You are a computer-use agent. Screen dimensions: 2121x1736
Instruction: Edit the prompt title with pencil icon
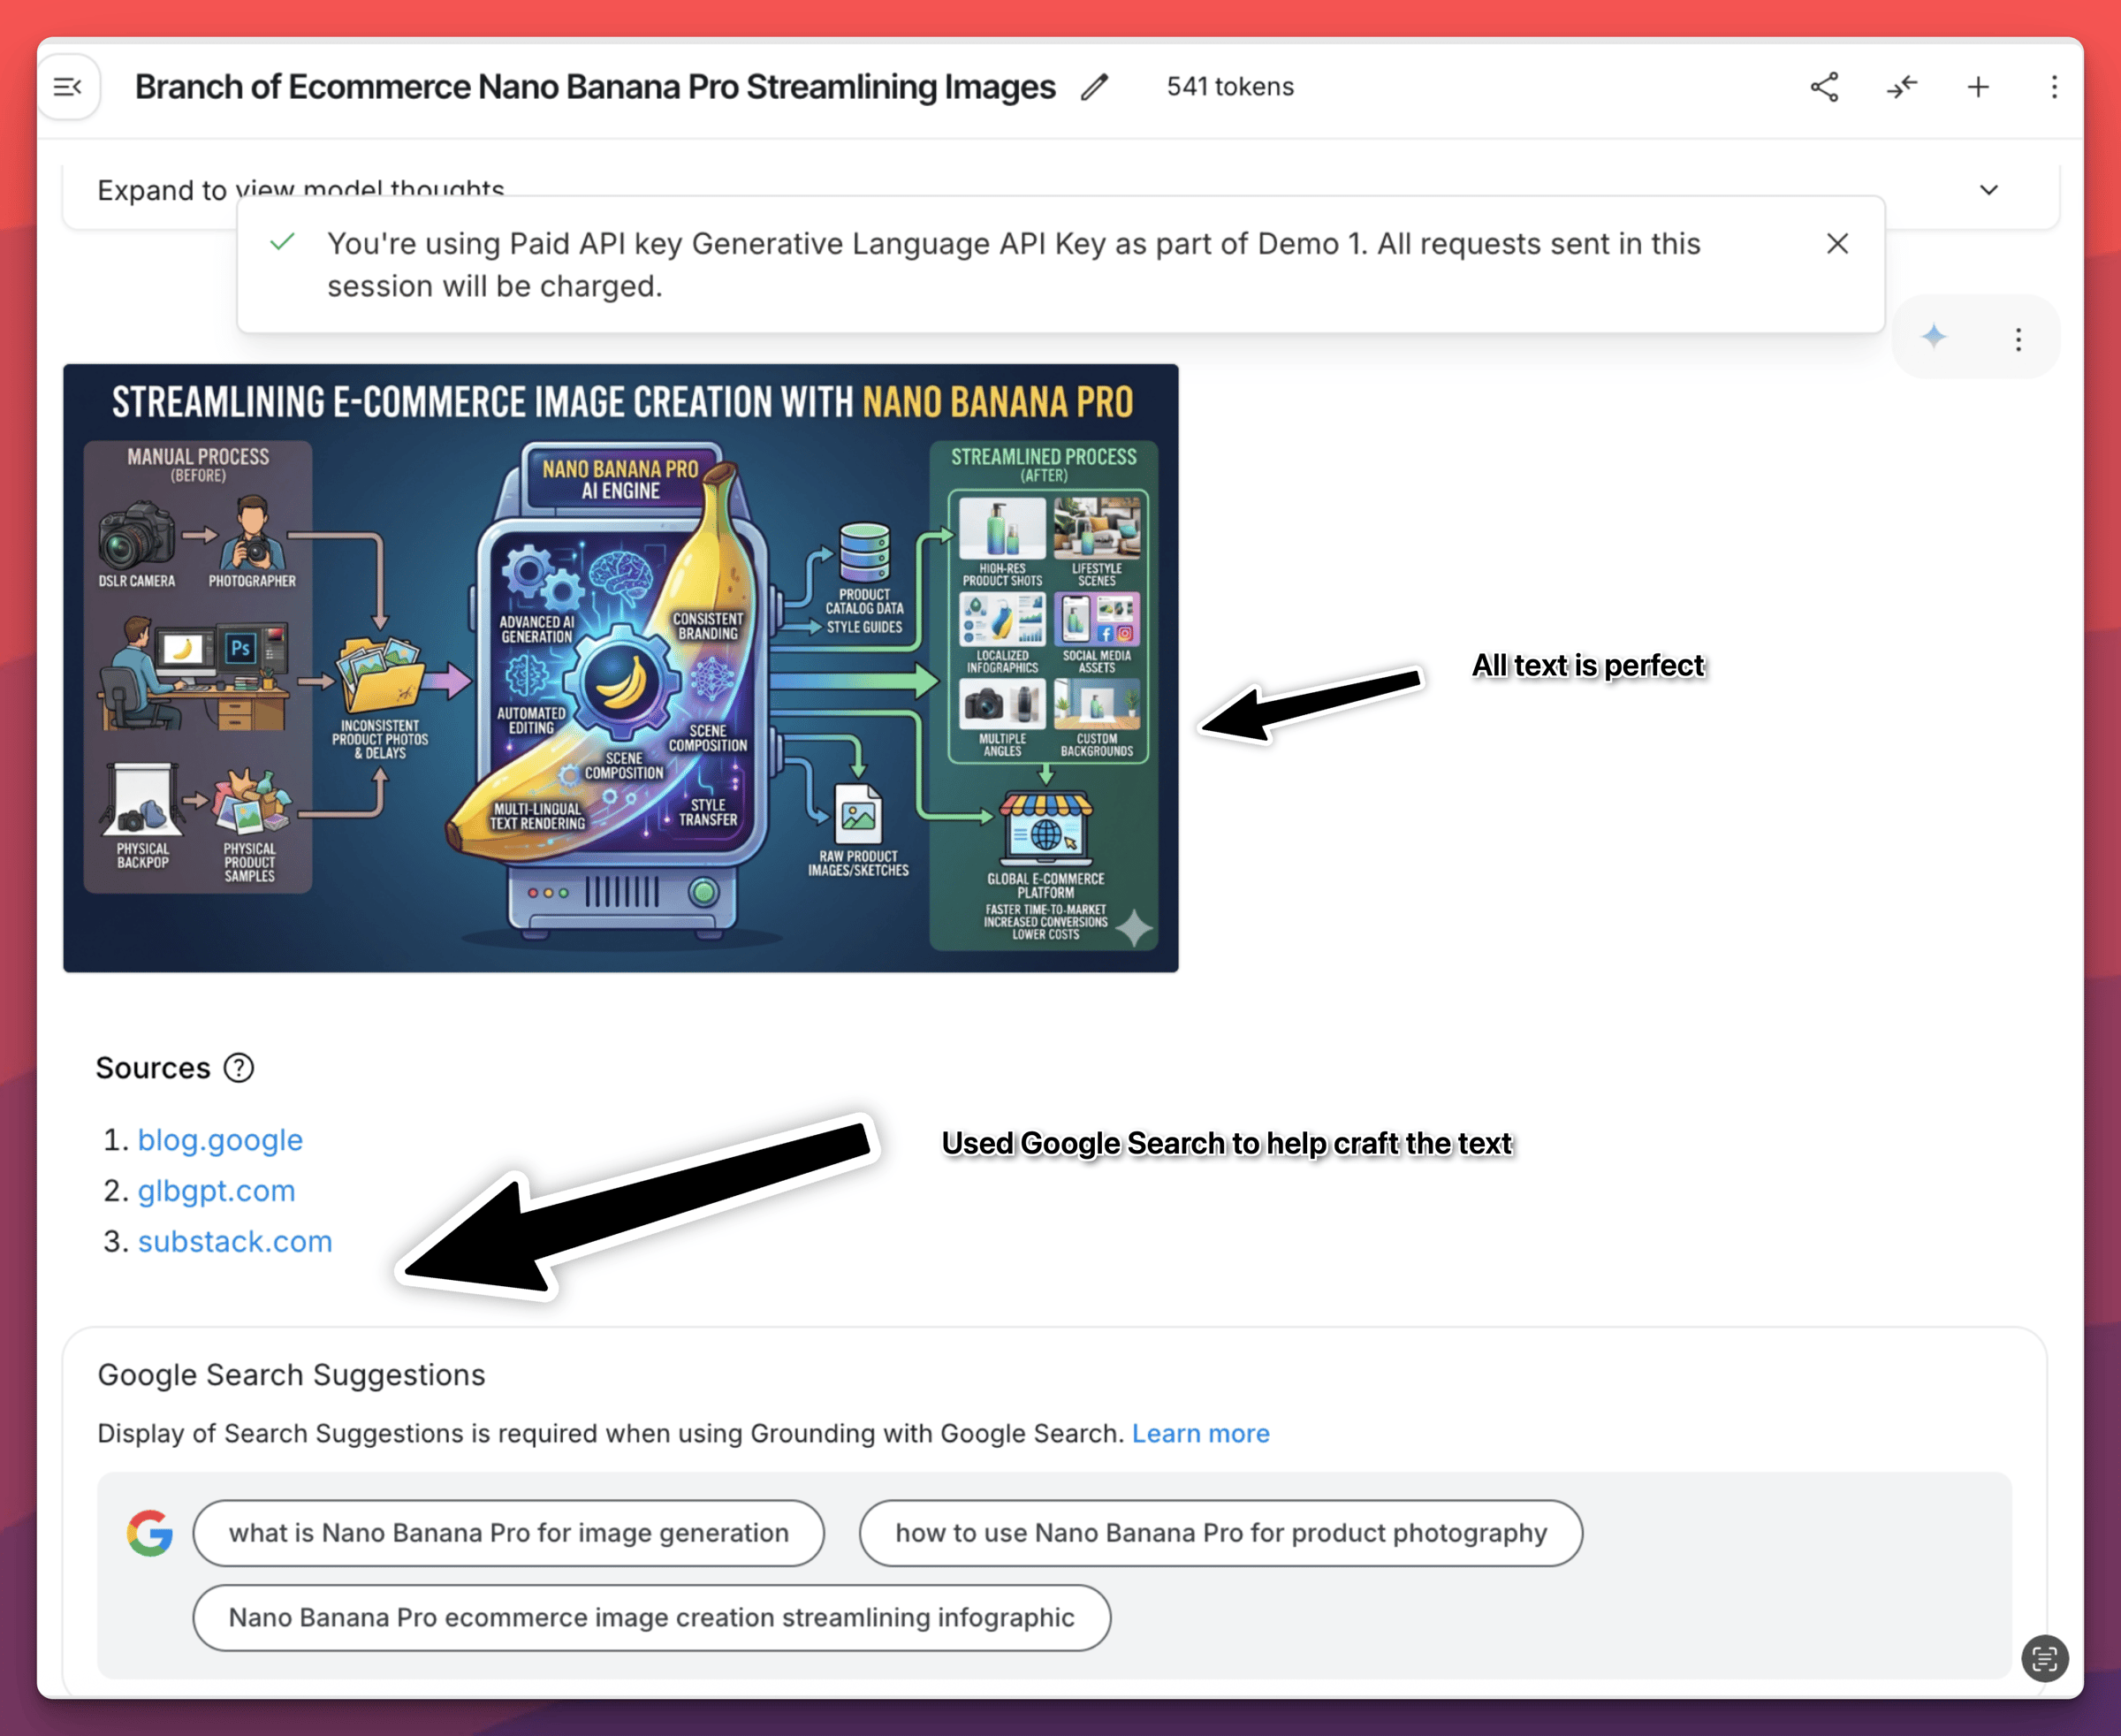coord(1095,87)
